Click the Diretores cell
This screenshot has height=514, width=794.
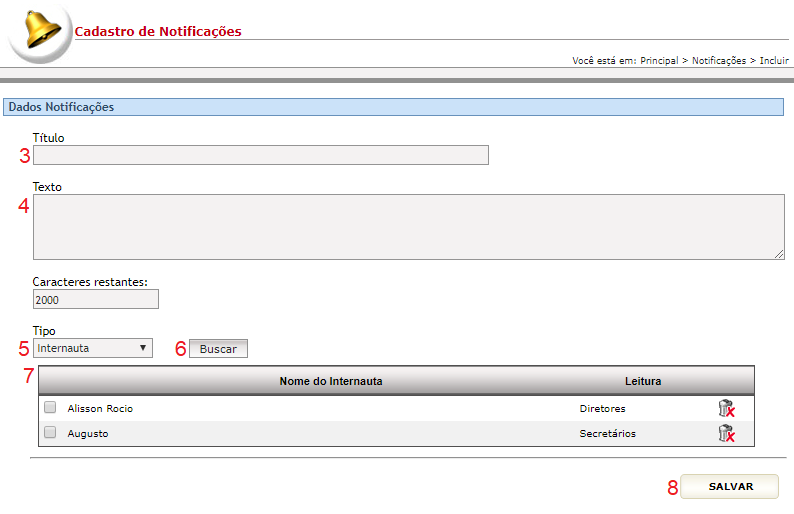click(x=602, y=409)
